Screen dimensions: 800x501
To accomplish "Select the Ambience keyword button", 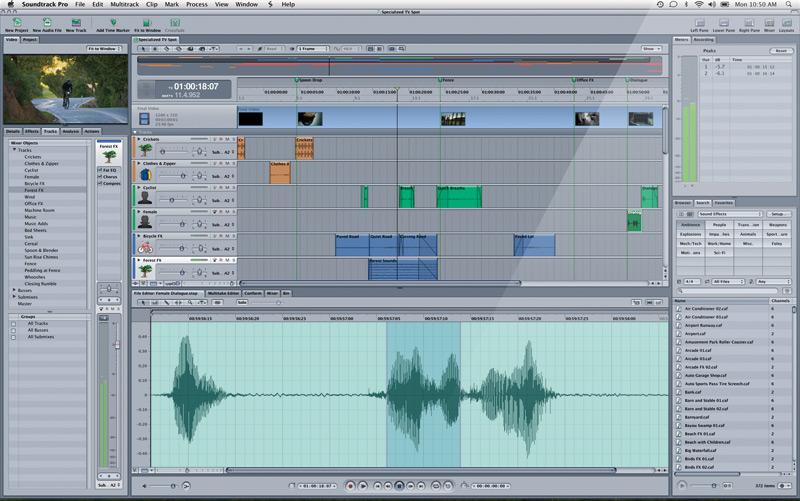I will coord(690,224).
